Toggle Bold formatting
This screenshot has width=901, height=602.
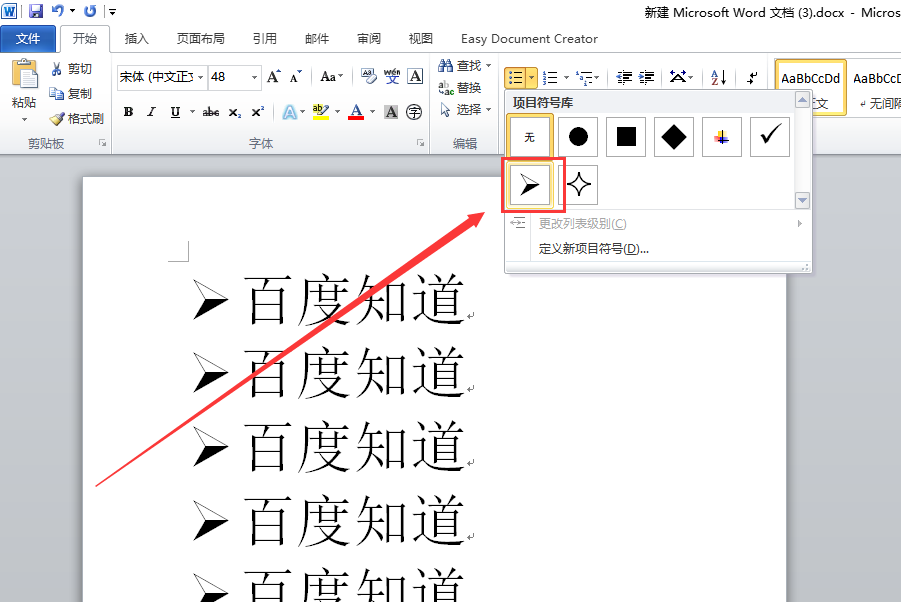click(129, 112)
